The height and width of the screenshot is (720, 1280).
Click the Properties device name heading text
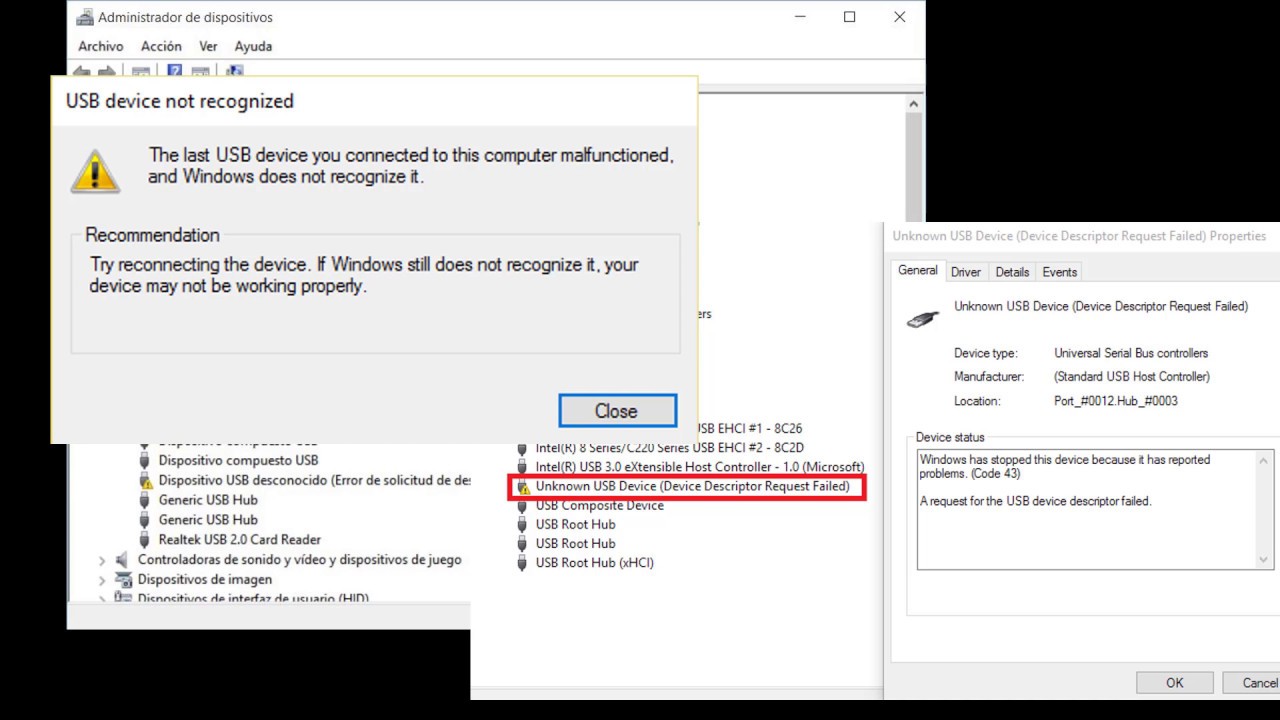click(x=1101, y=306)
